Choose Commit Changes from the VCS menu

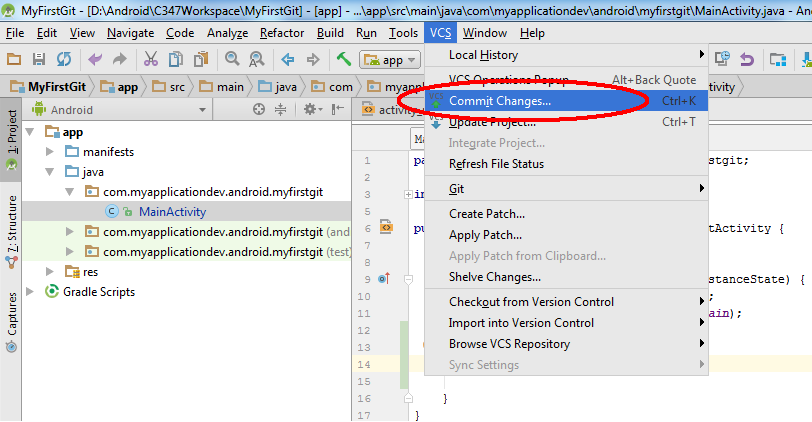point(499,101)
